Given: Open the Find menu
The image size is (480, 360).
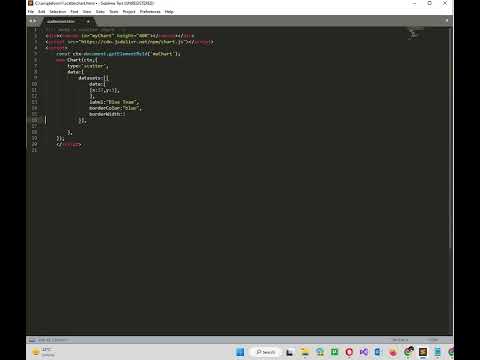Looking at the screenshot, I should 74,12.
